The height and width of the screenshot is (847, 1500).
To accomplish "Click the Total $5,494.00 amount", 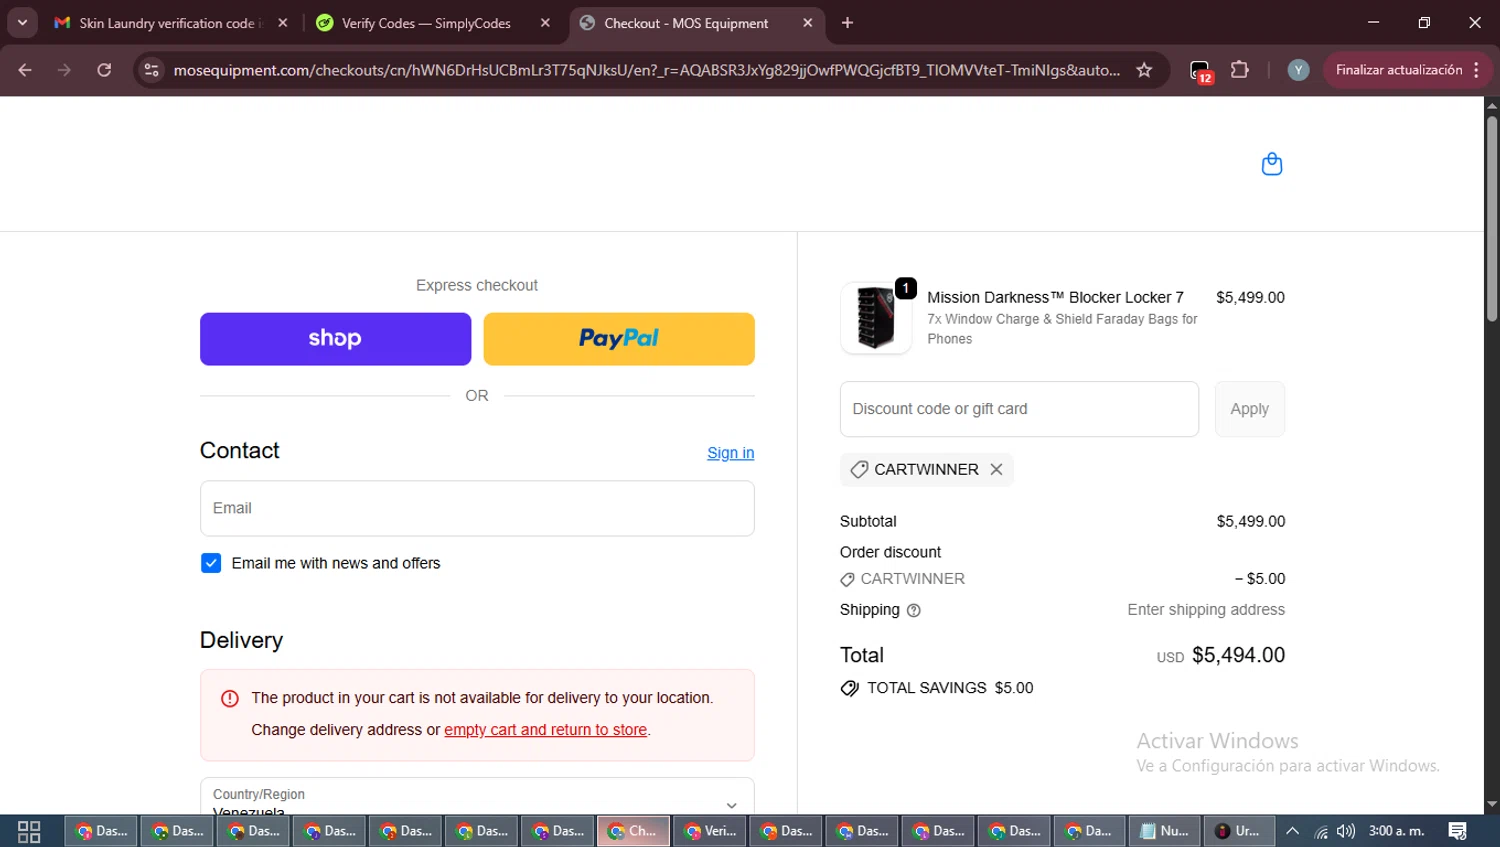I will coord(1238,656).
